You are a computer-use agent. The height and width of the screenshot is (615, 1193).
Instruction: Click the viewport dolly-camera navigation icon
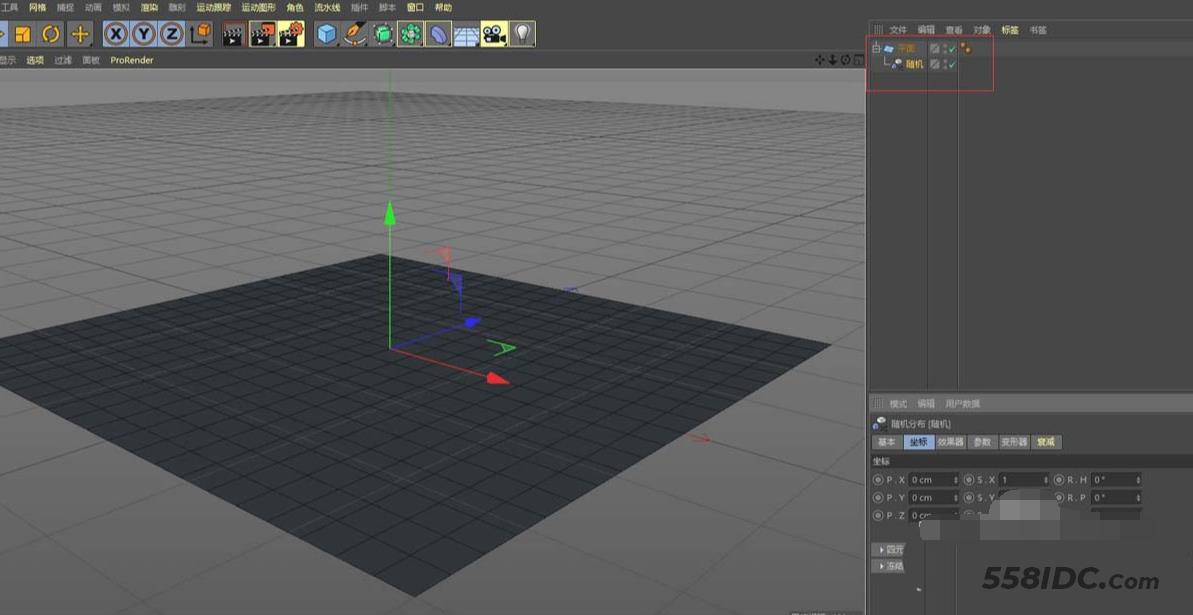[x=832, y=59]
